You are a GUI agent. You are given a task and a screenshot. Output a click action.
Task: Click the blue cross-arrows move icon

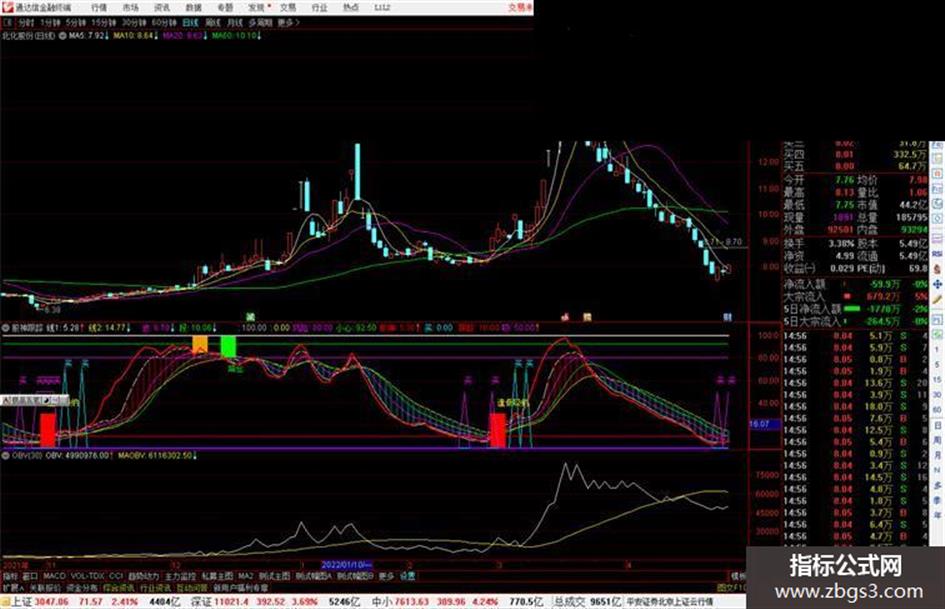pyautogui.click(x=937, y=283)
